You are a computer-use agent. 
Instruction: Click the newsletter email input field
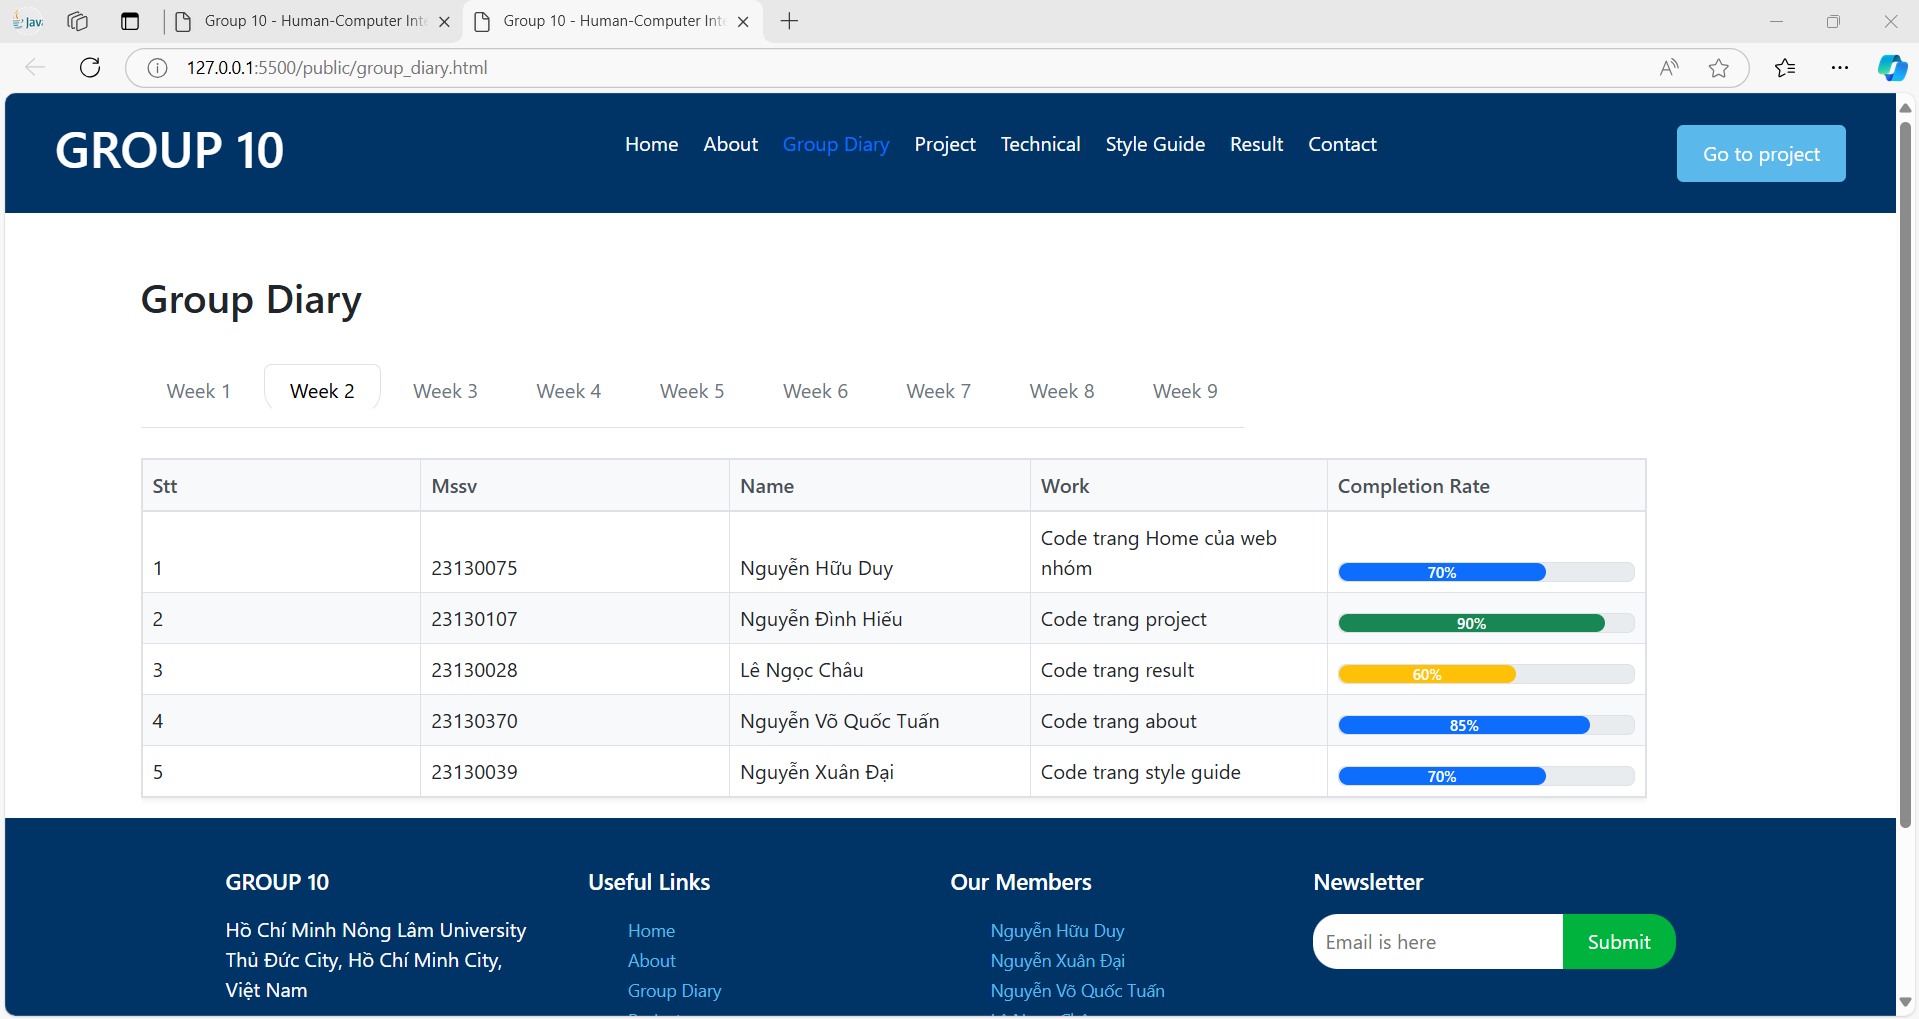1437,942
